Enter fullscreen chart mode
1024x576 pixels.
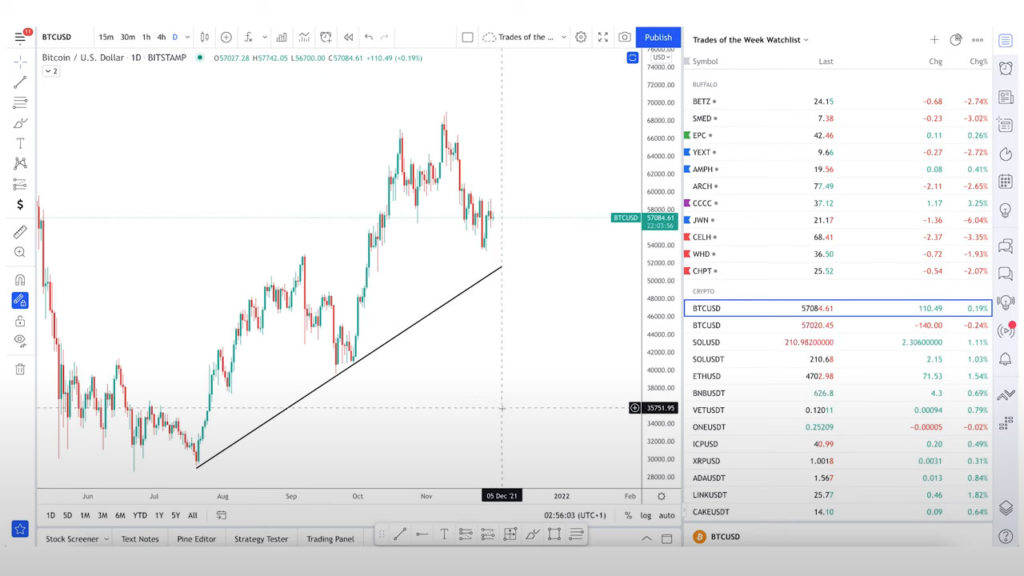tap(603, 37)
